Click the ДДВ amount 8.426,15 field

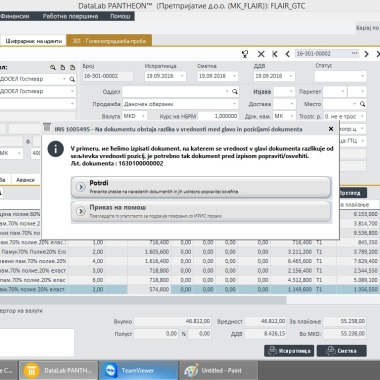pyautogui.click(x=265, y=334)
